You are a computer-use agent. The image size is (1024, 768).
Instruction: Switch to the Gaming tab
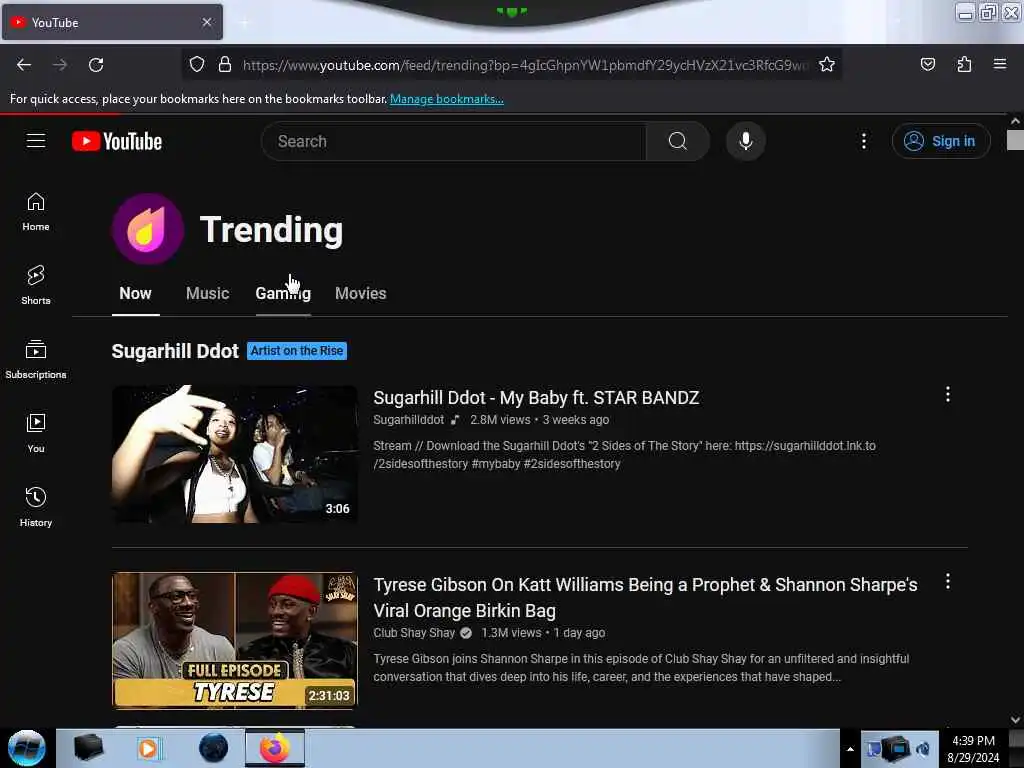(283, 293)
